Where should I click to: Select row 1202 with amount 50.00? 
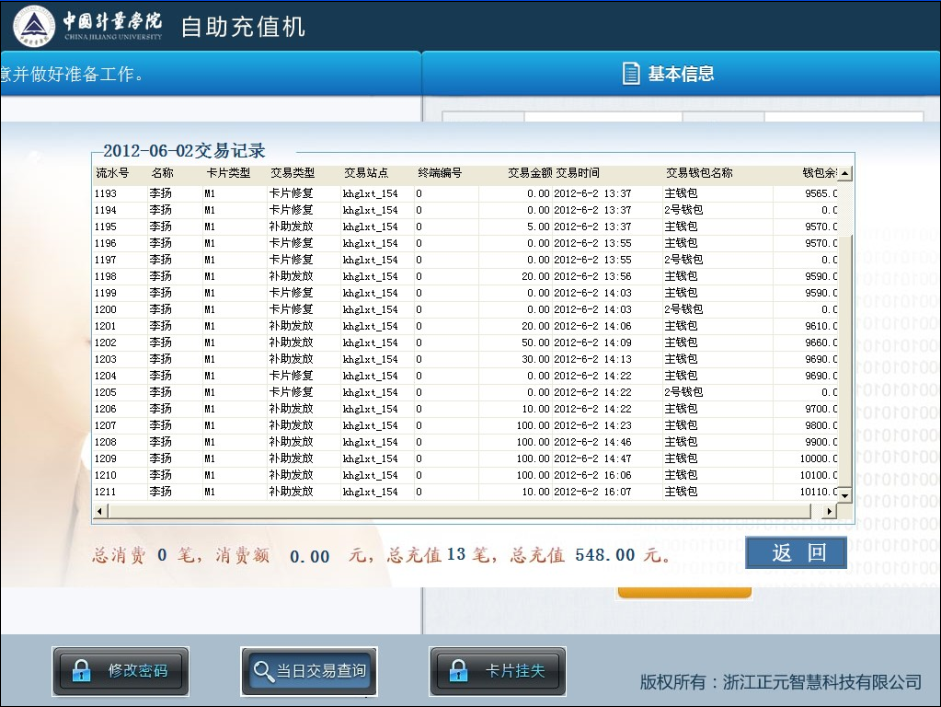click(300, 342)
